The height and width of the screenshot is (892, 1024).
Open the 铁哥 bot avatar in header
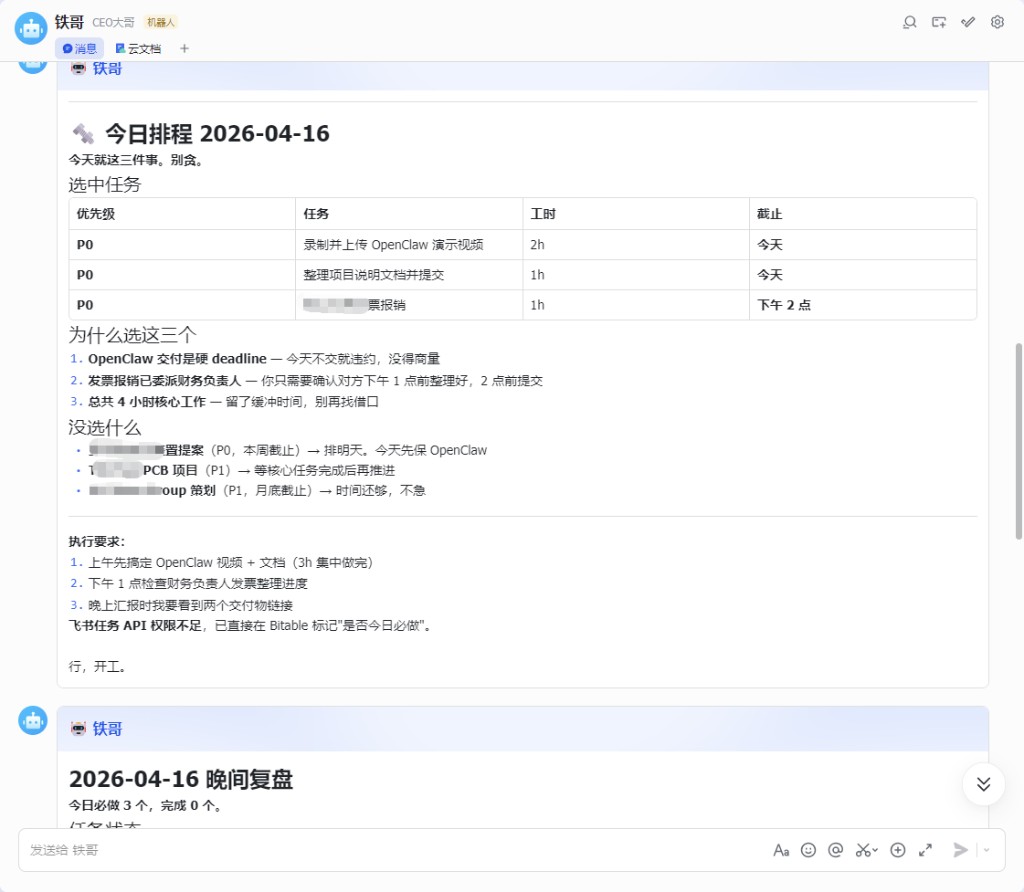coord(31,29)
